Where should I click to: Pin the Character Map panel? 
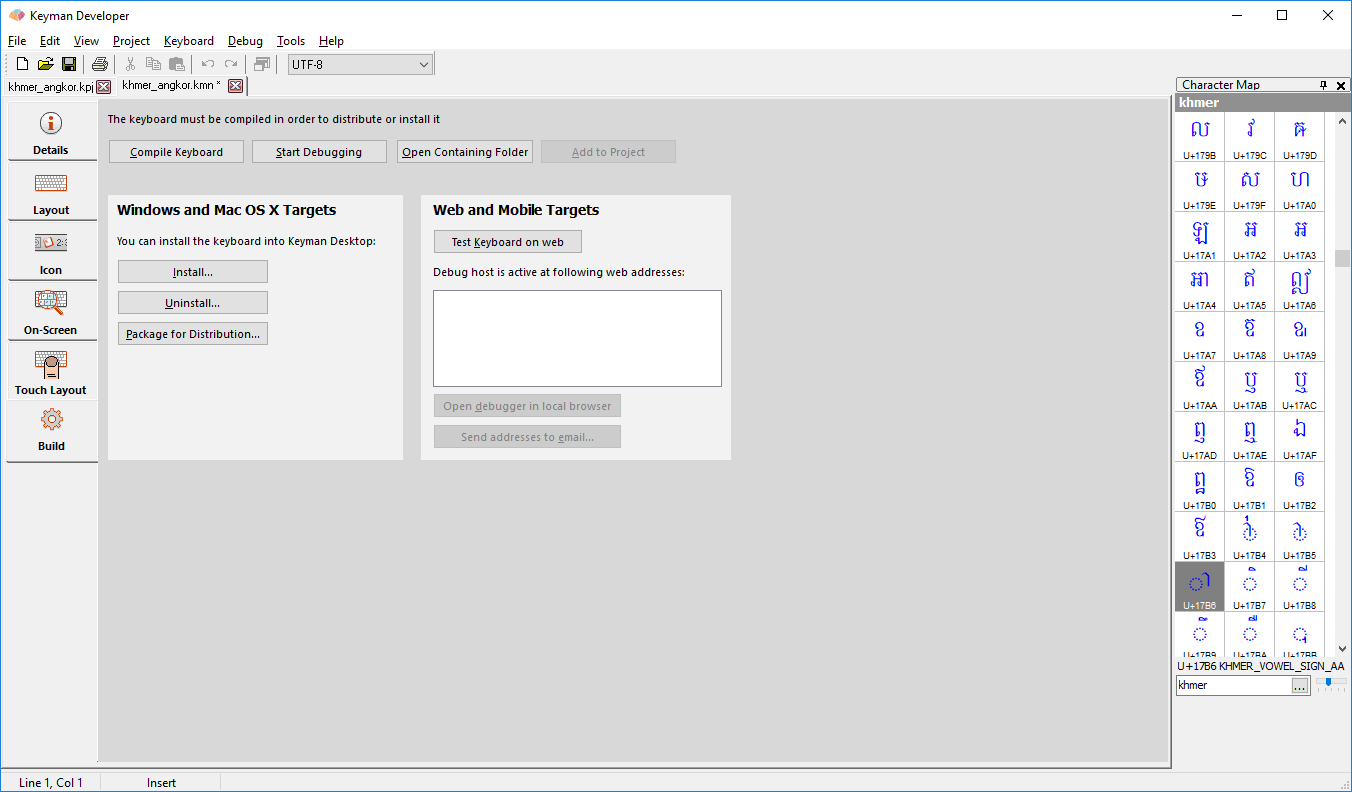point(1323,85)
